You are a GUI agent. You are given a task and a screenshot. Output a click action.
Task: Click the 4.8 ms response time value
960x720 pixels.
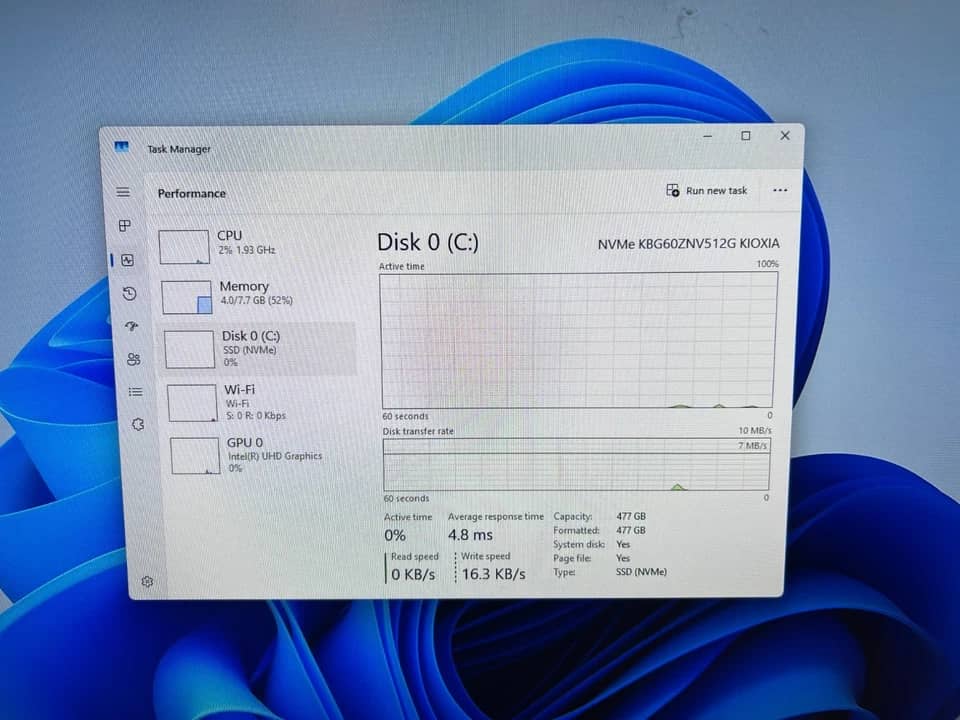pos(470,535)
